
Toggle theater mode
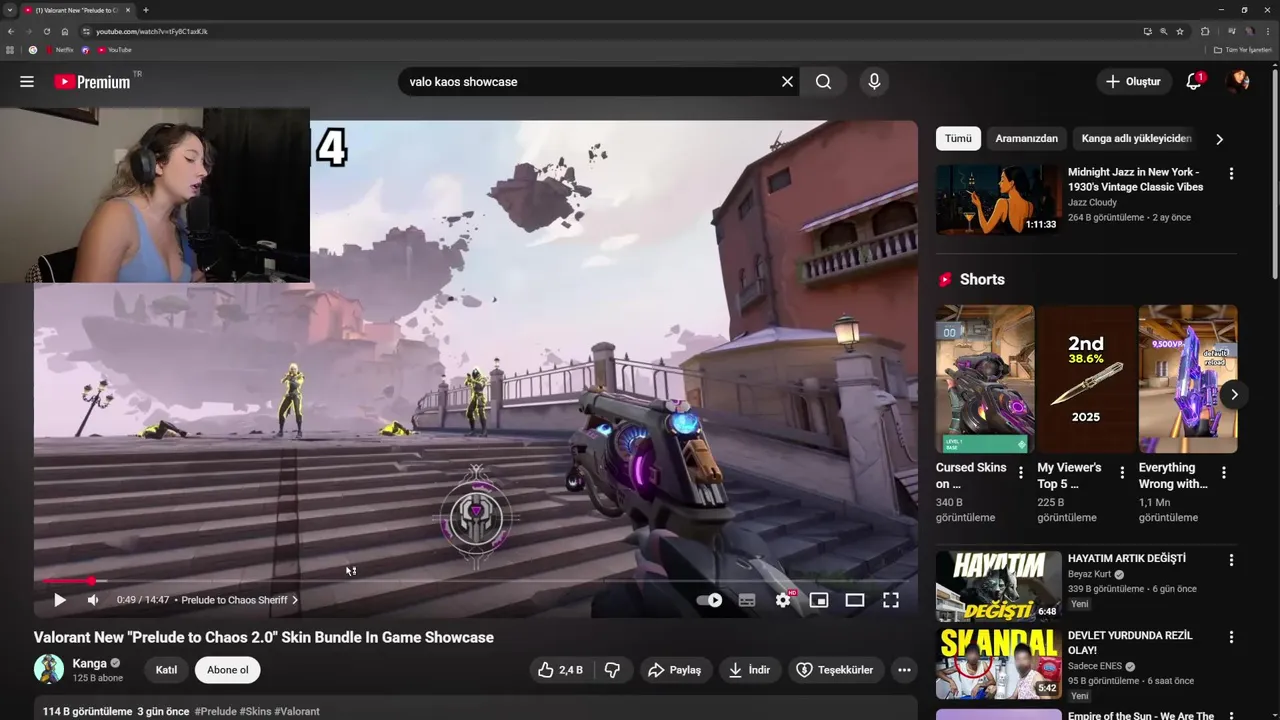pyautogui.click(x=855, y=600)
